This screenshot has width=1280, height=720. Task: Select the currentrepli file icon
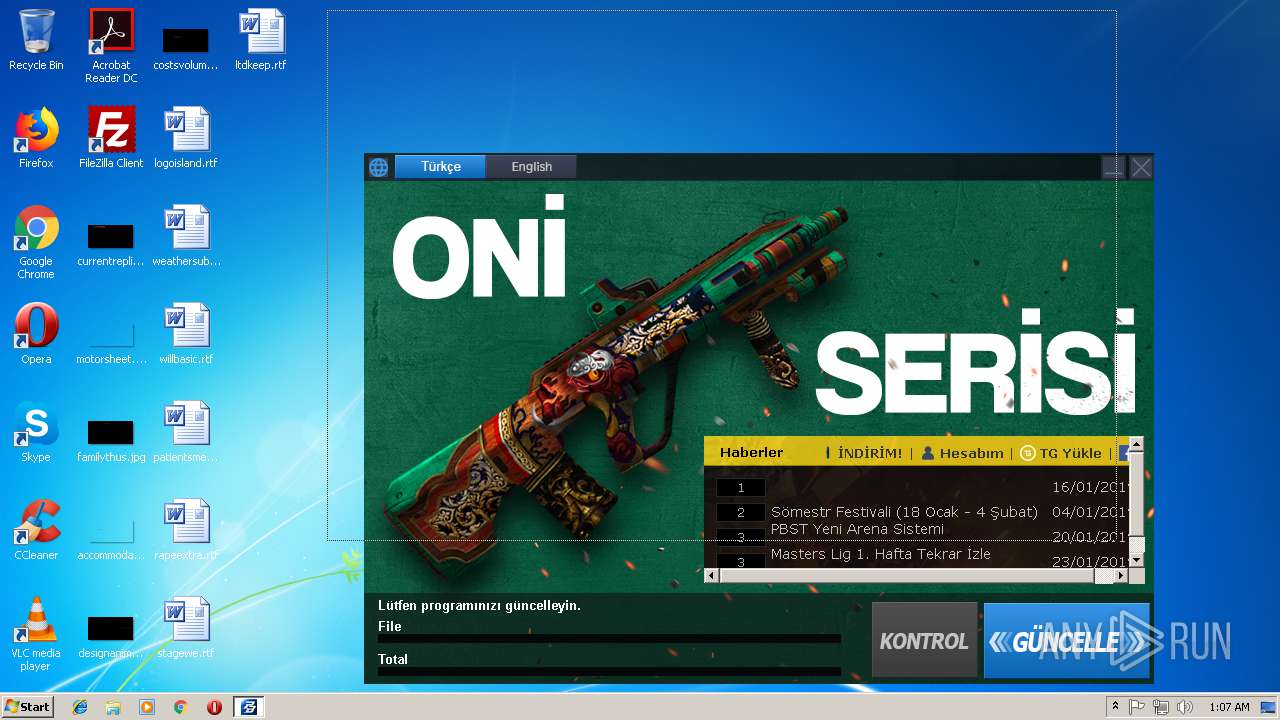coord(111,244)
